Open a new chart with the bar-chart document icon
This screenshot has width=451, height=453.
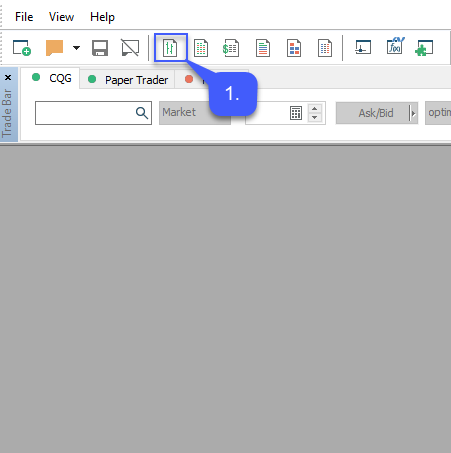click(170, 48)
